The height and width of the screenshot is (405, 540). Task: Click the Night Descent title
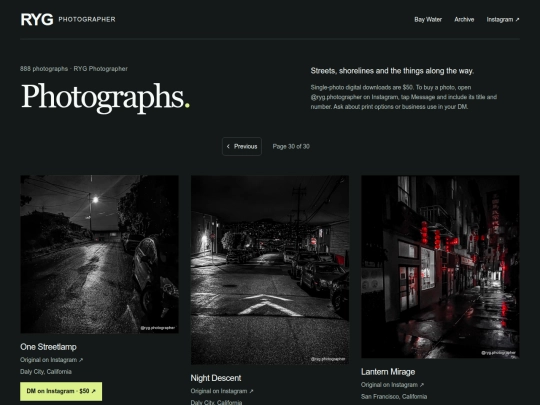coord(216,378)
